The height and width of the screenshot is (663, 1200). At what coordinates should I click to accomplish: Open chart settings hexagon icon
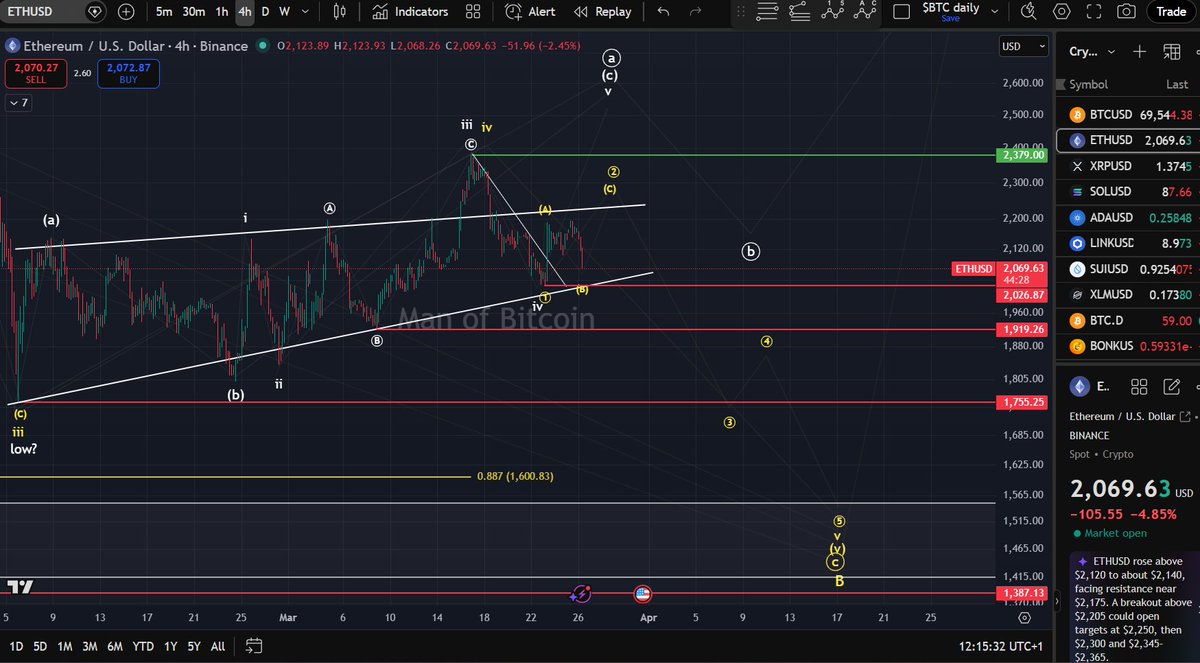[1062, 12]
